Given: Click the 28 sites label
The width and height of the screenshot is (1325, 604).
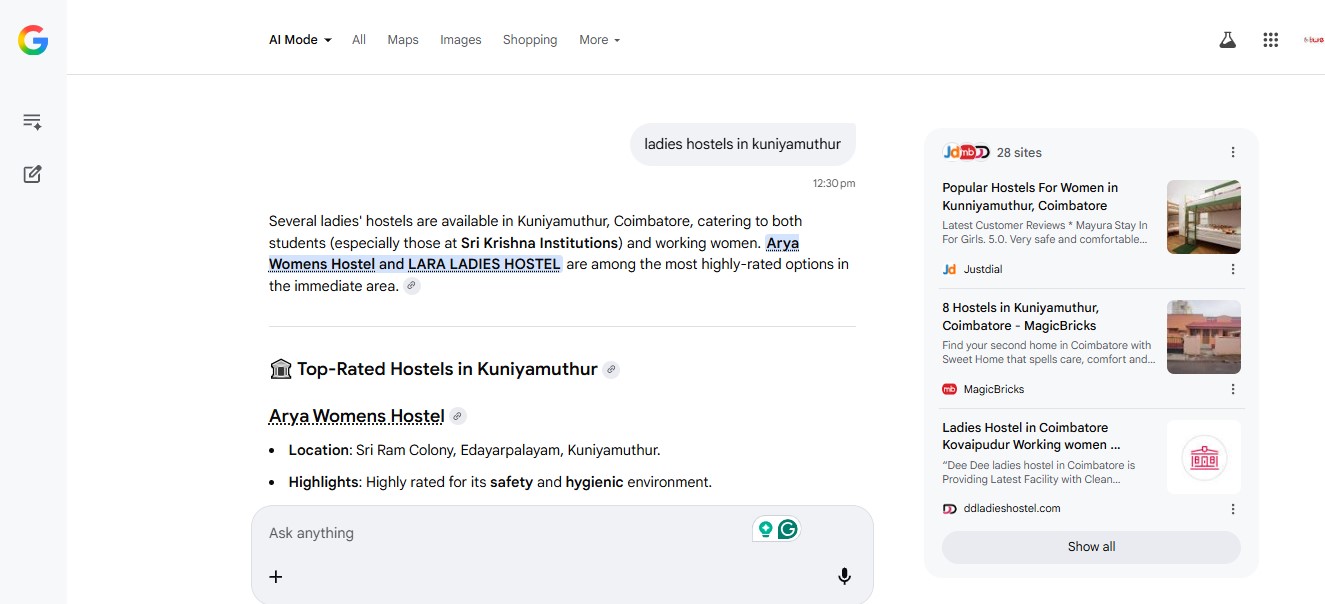Looking at the screenshot, I should (x=1019, y=152).
